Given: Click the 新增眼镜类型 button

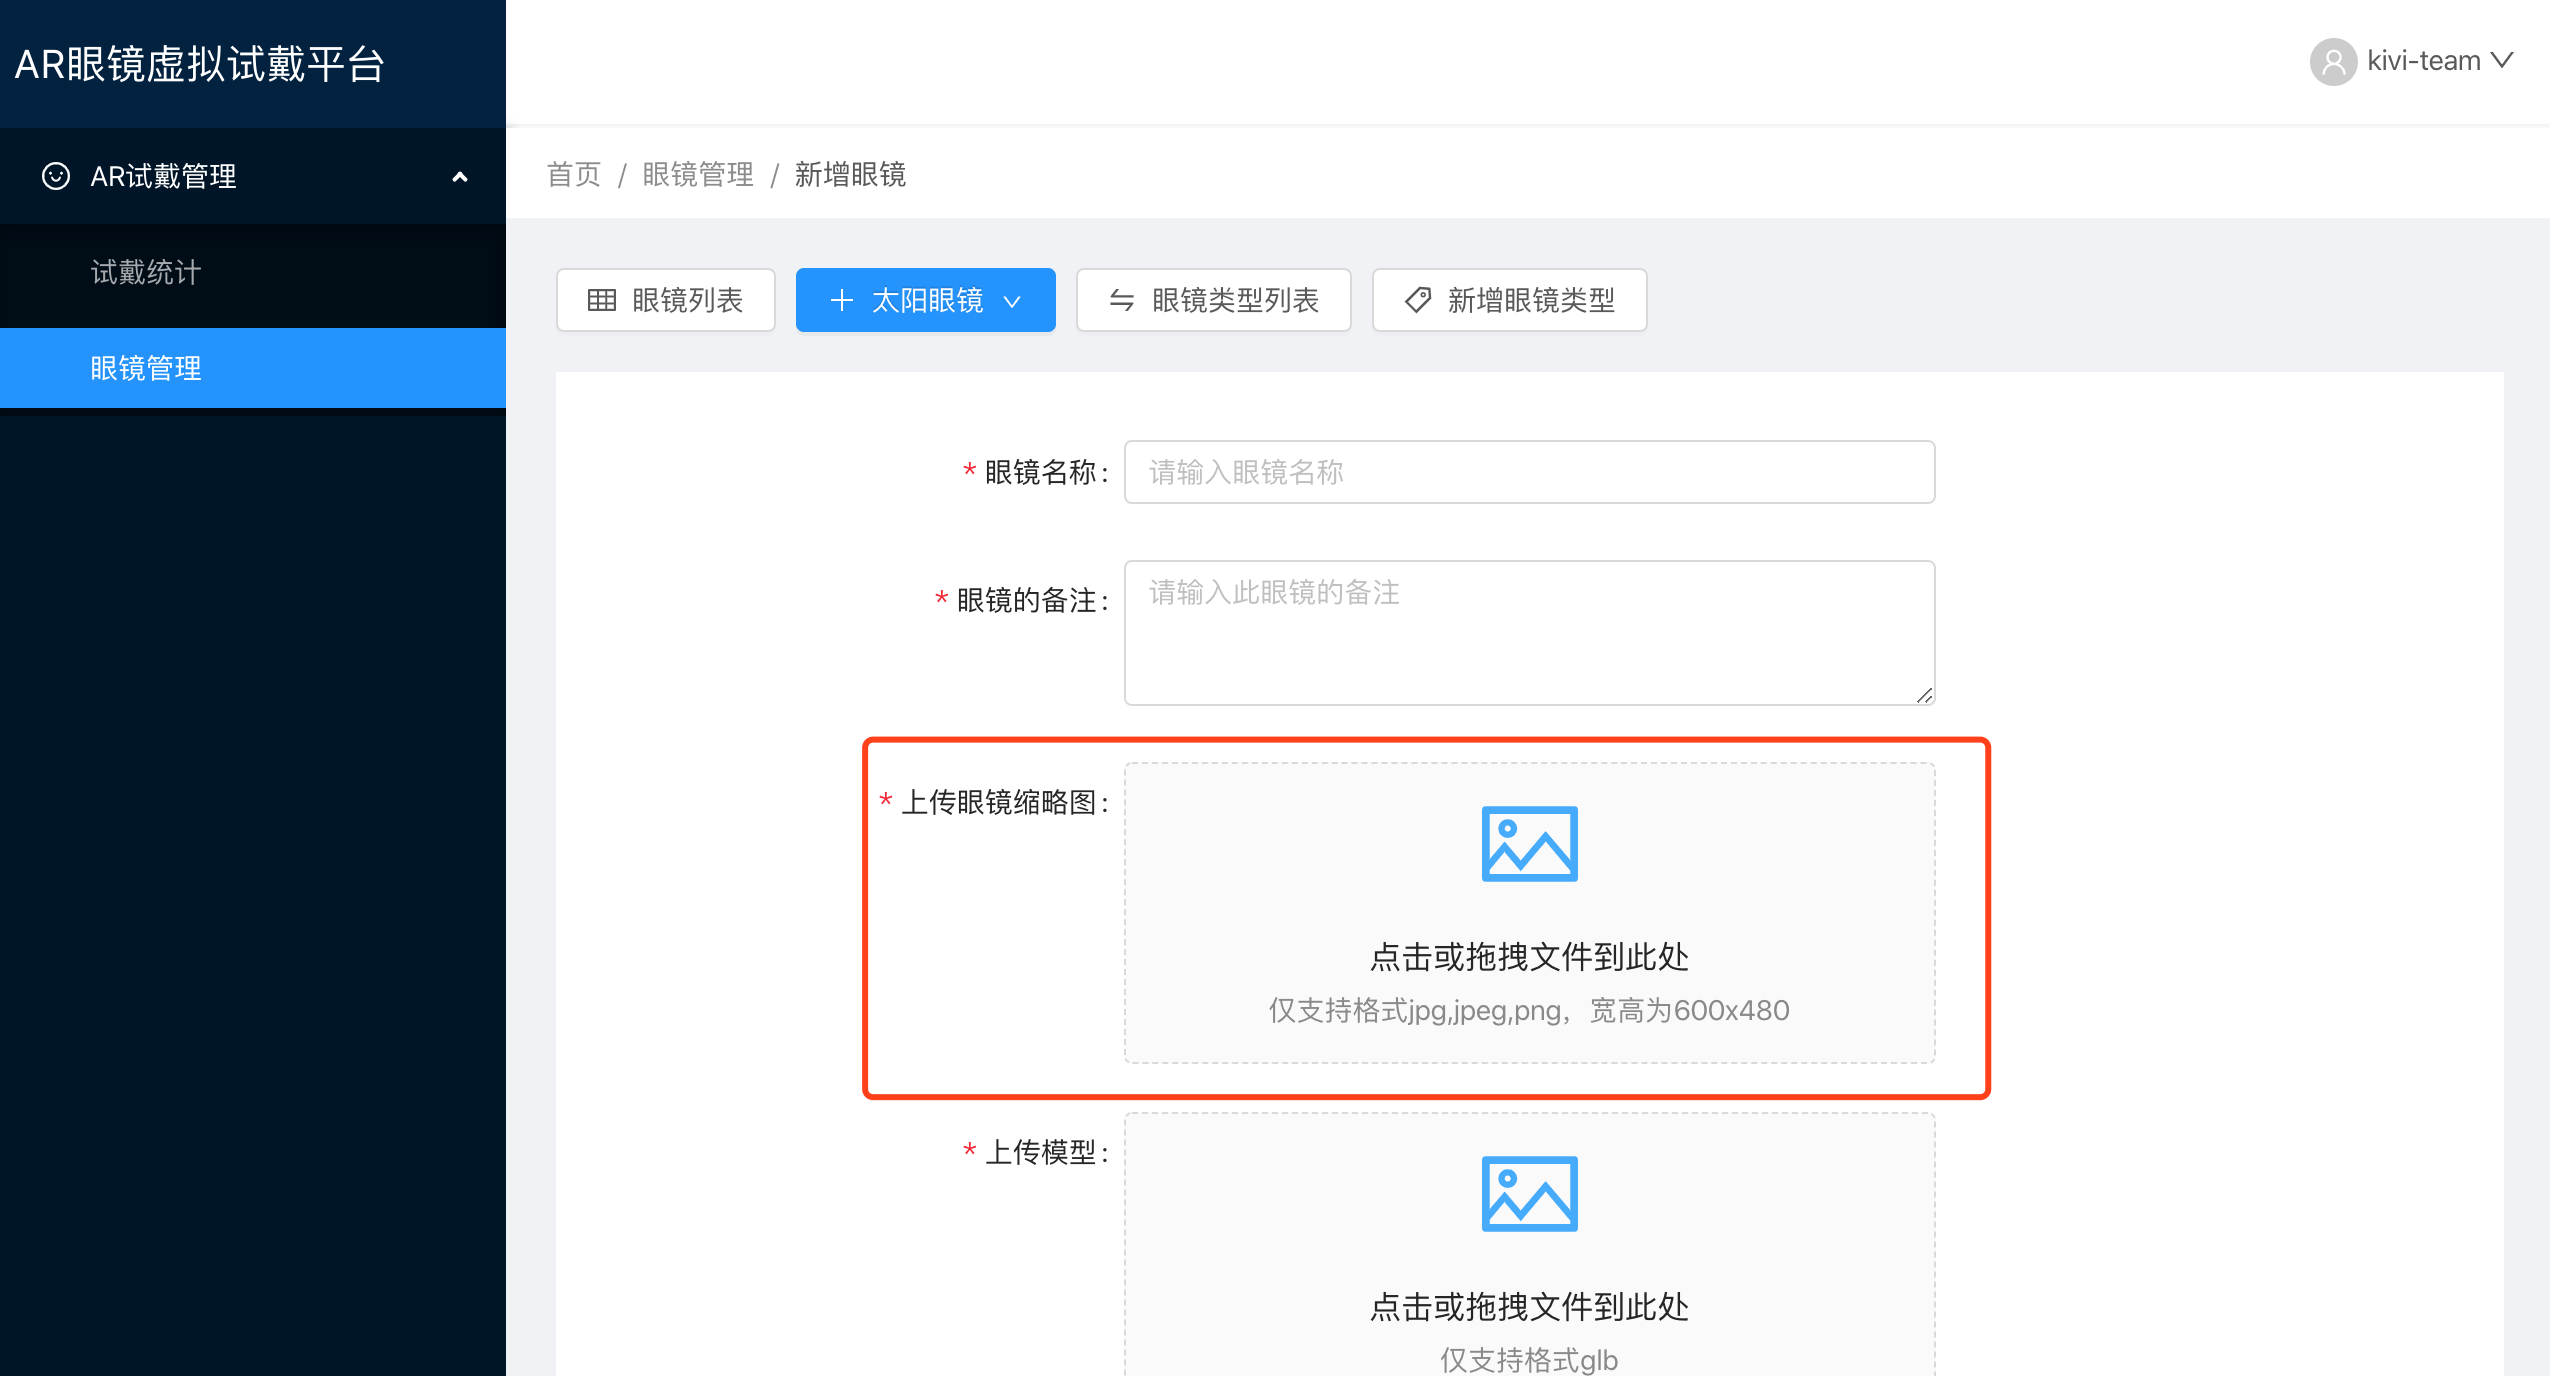Looking at the screenshot, I should pyautogui.click(x=1530, y=300).
